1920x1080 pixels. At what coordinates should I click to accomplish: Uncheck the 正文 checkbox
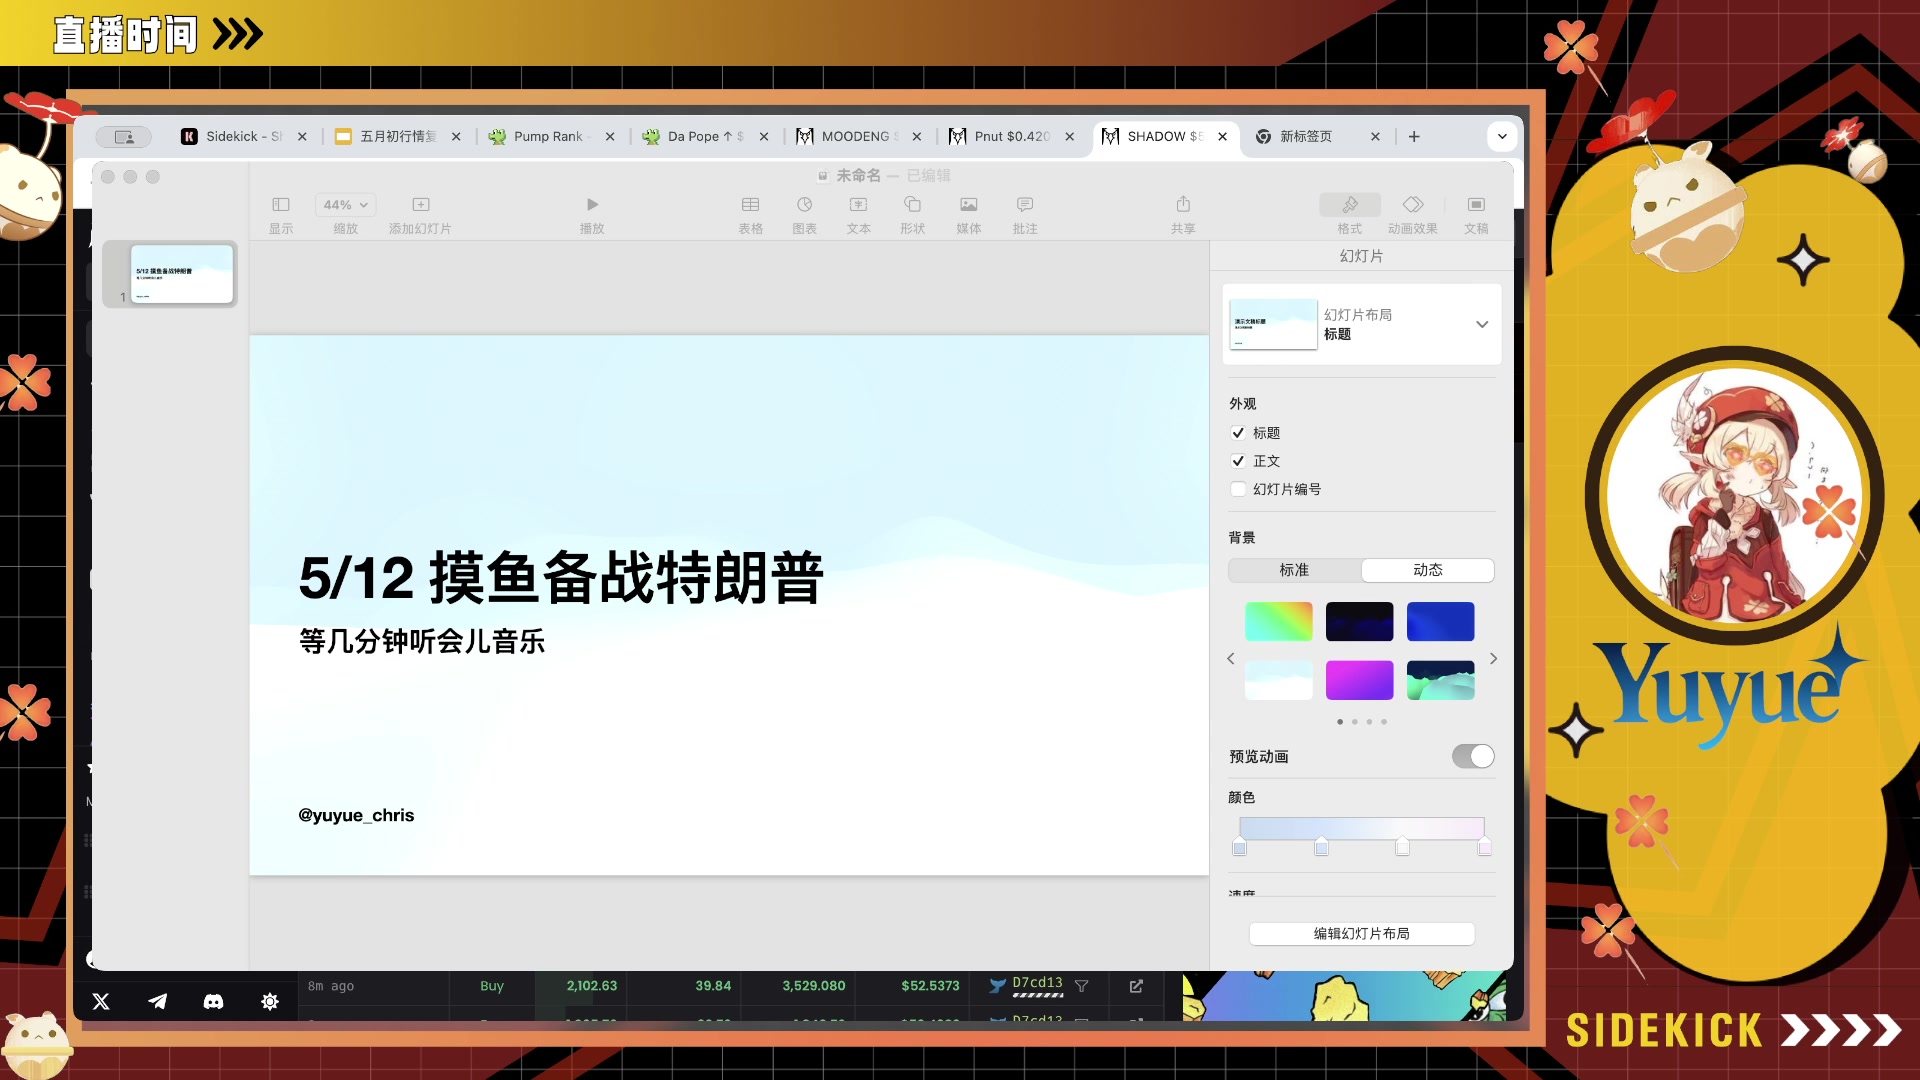click(1238, 461)
